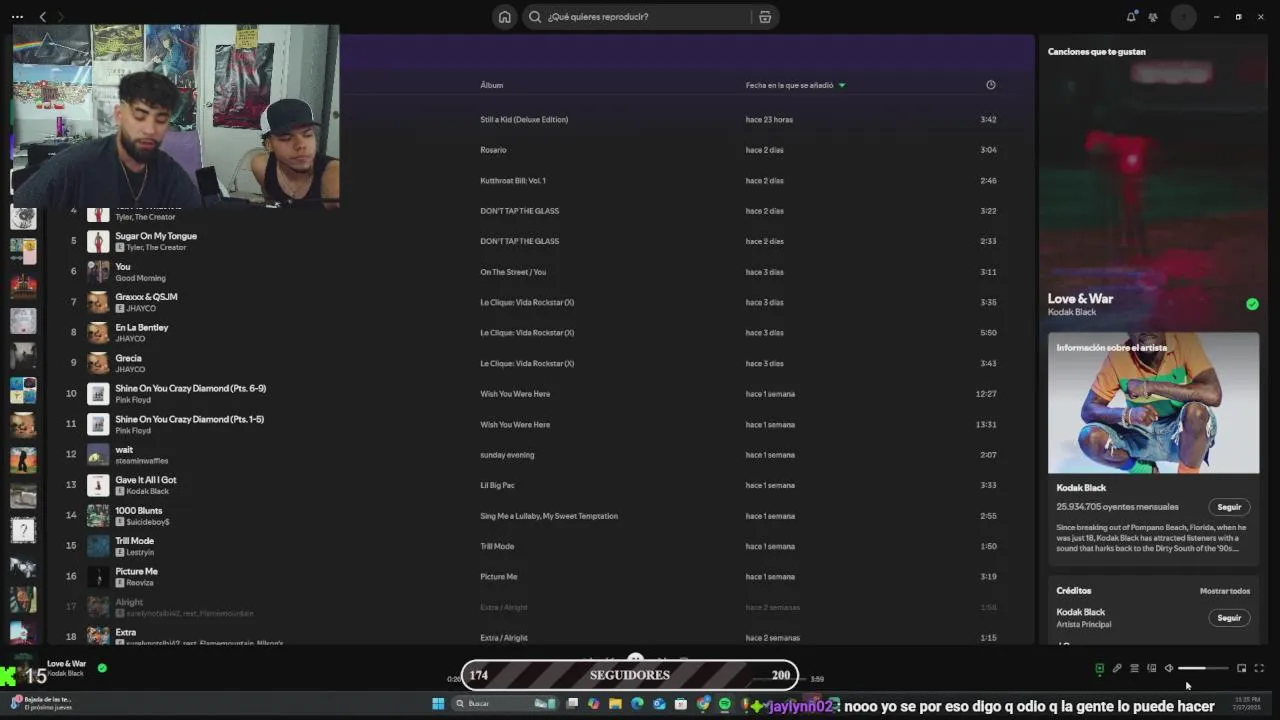
Task: Open the play queue icon
Action: (x=1134, y=668)
